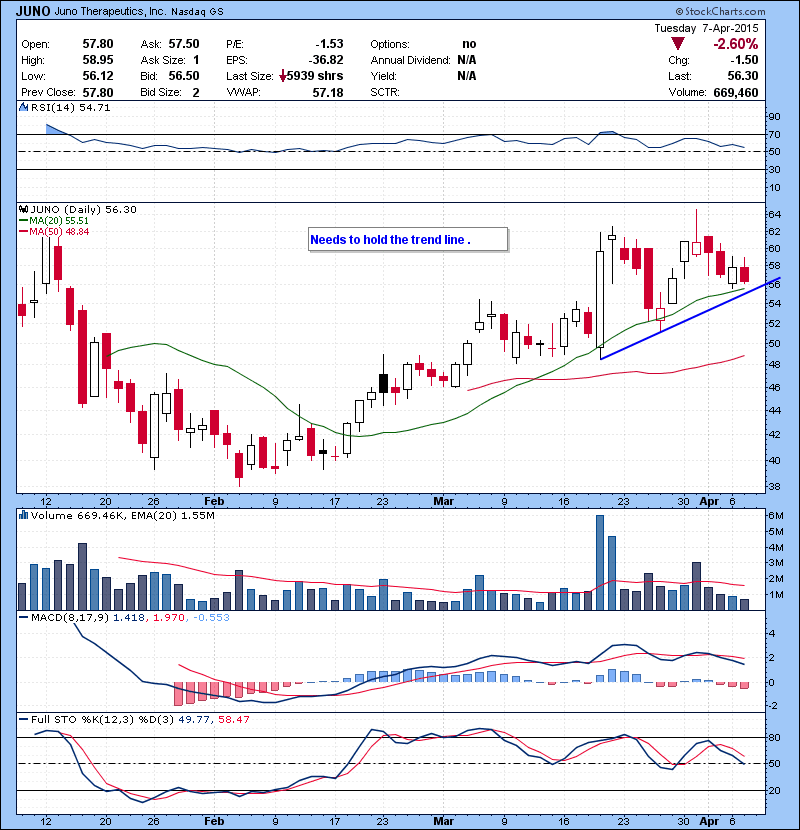
Task: Click the 80 level on stochastic axis
Action: [774, 737]
